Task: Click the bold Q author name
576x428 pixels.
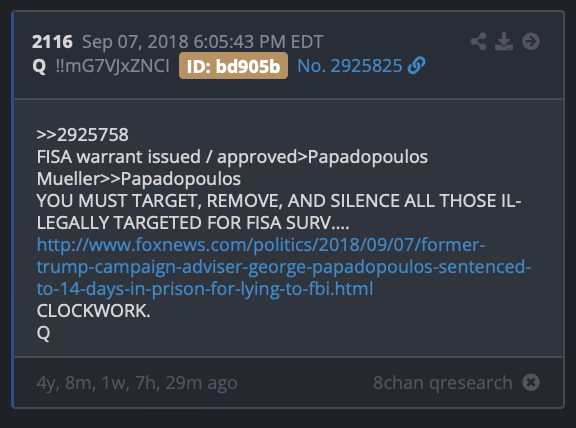Action: click(x=39, y=66)
